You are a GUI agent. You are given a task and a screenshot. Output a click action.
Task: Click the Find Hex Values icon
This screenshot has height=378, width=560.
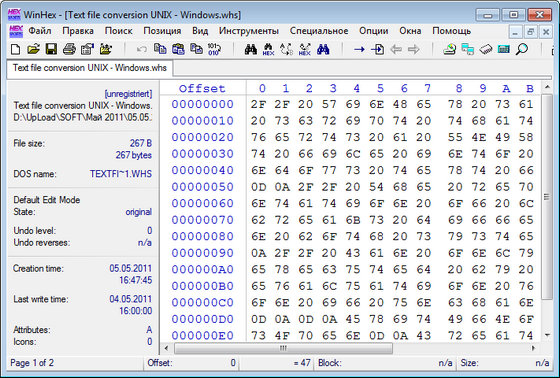click(268, 49)
